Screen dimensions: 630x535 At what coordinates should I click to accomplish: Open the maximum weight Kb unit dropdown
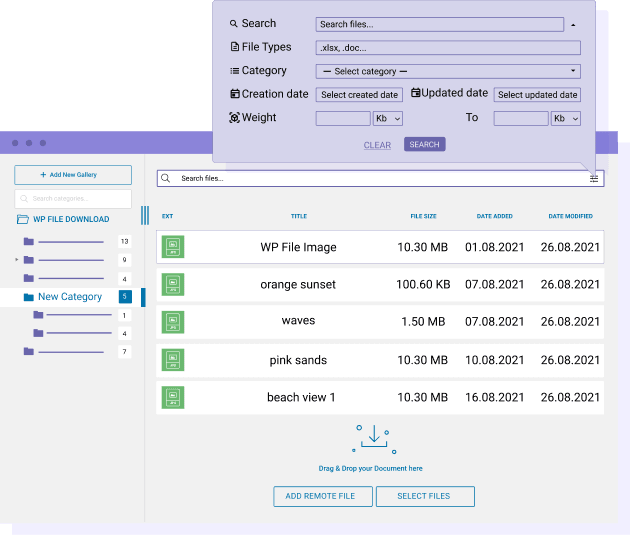click(566, 118)
